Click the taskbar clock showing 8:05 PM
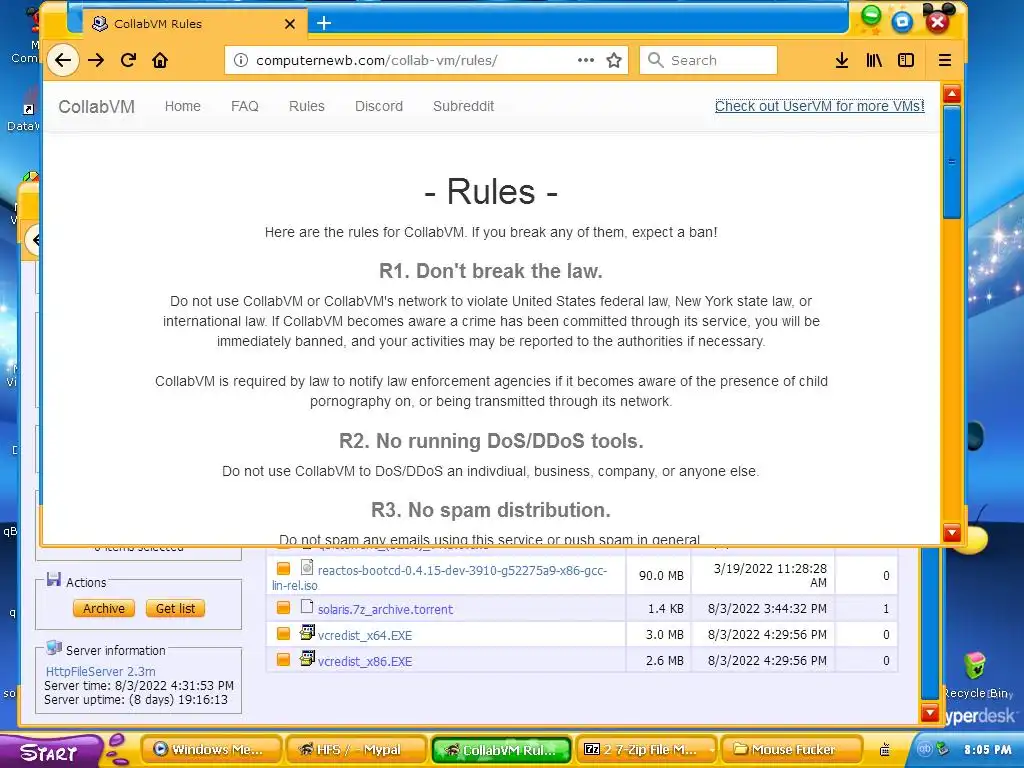The image size is (1024, 768). [987, 750]
